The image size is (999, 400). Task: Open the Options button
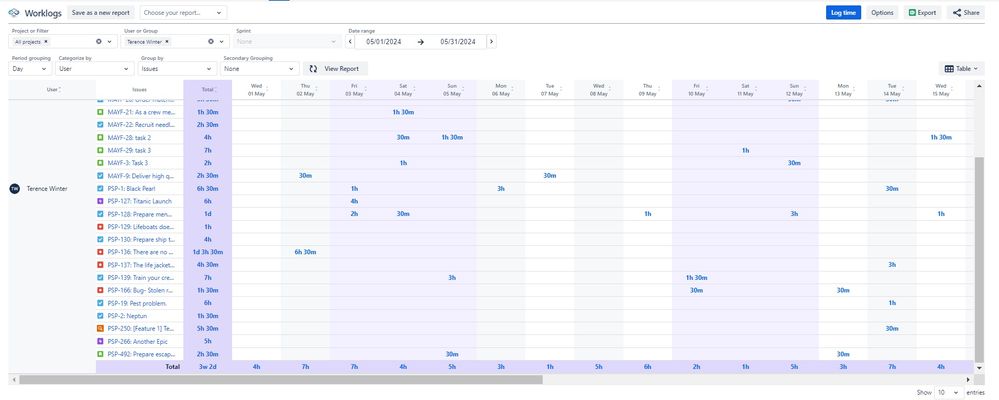pyautogui.click(x=882, y=13)
